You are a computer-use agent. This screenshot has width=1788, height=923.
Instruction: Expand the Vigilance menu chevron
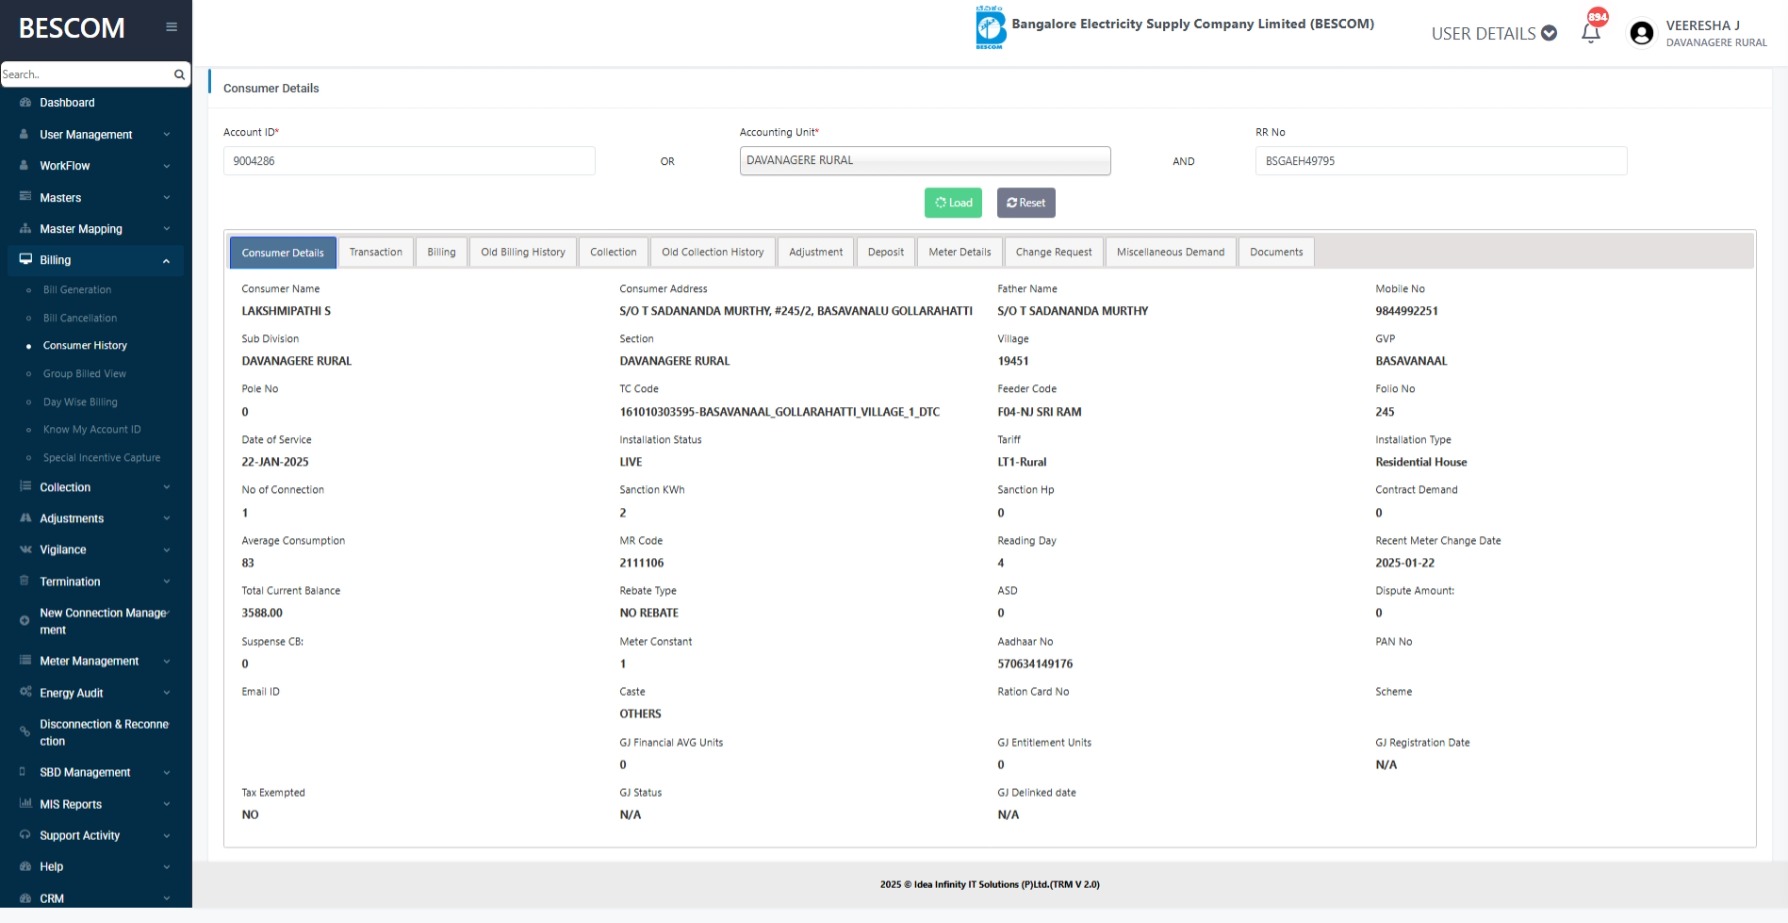click(x=166, y=550)
